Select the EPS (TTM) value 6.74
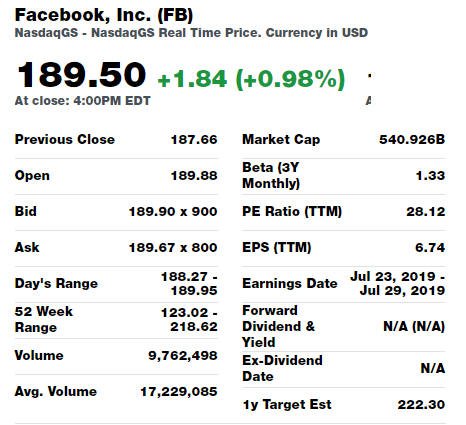 click(x=430, y=248)
